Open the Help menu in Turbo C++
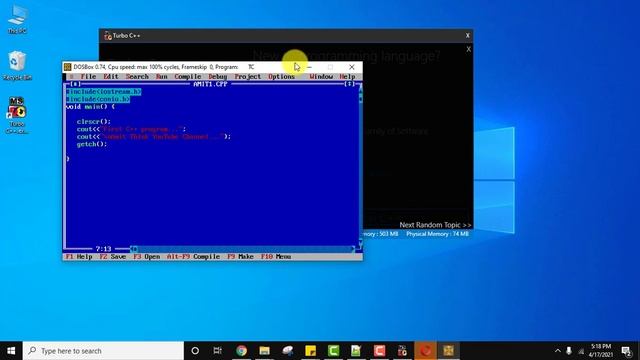The width and height of the screenshot is (640, 360). tap(347, 76)
